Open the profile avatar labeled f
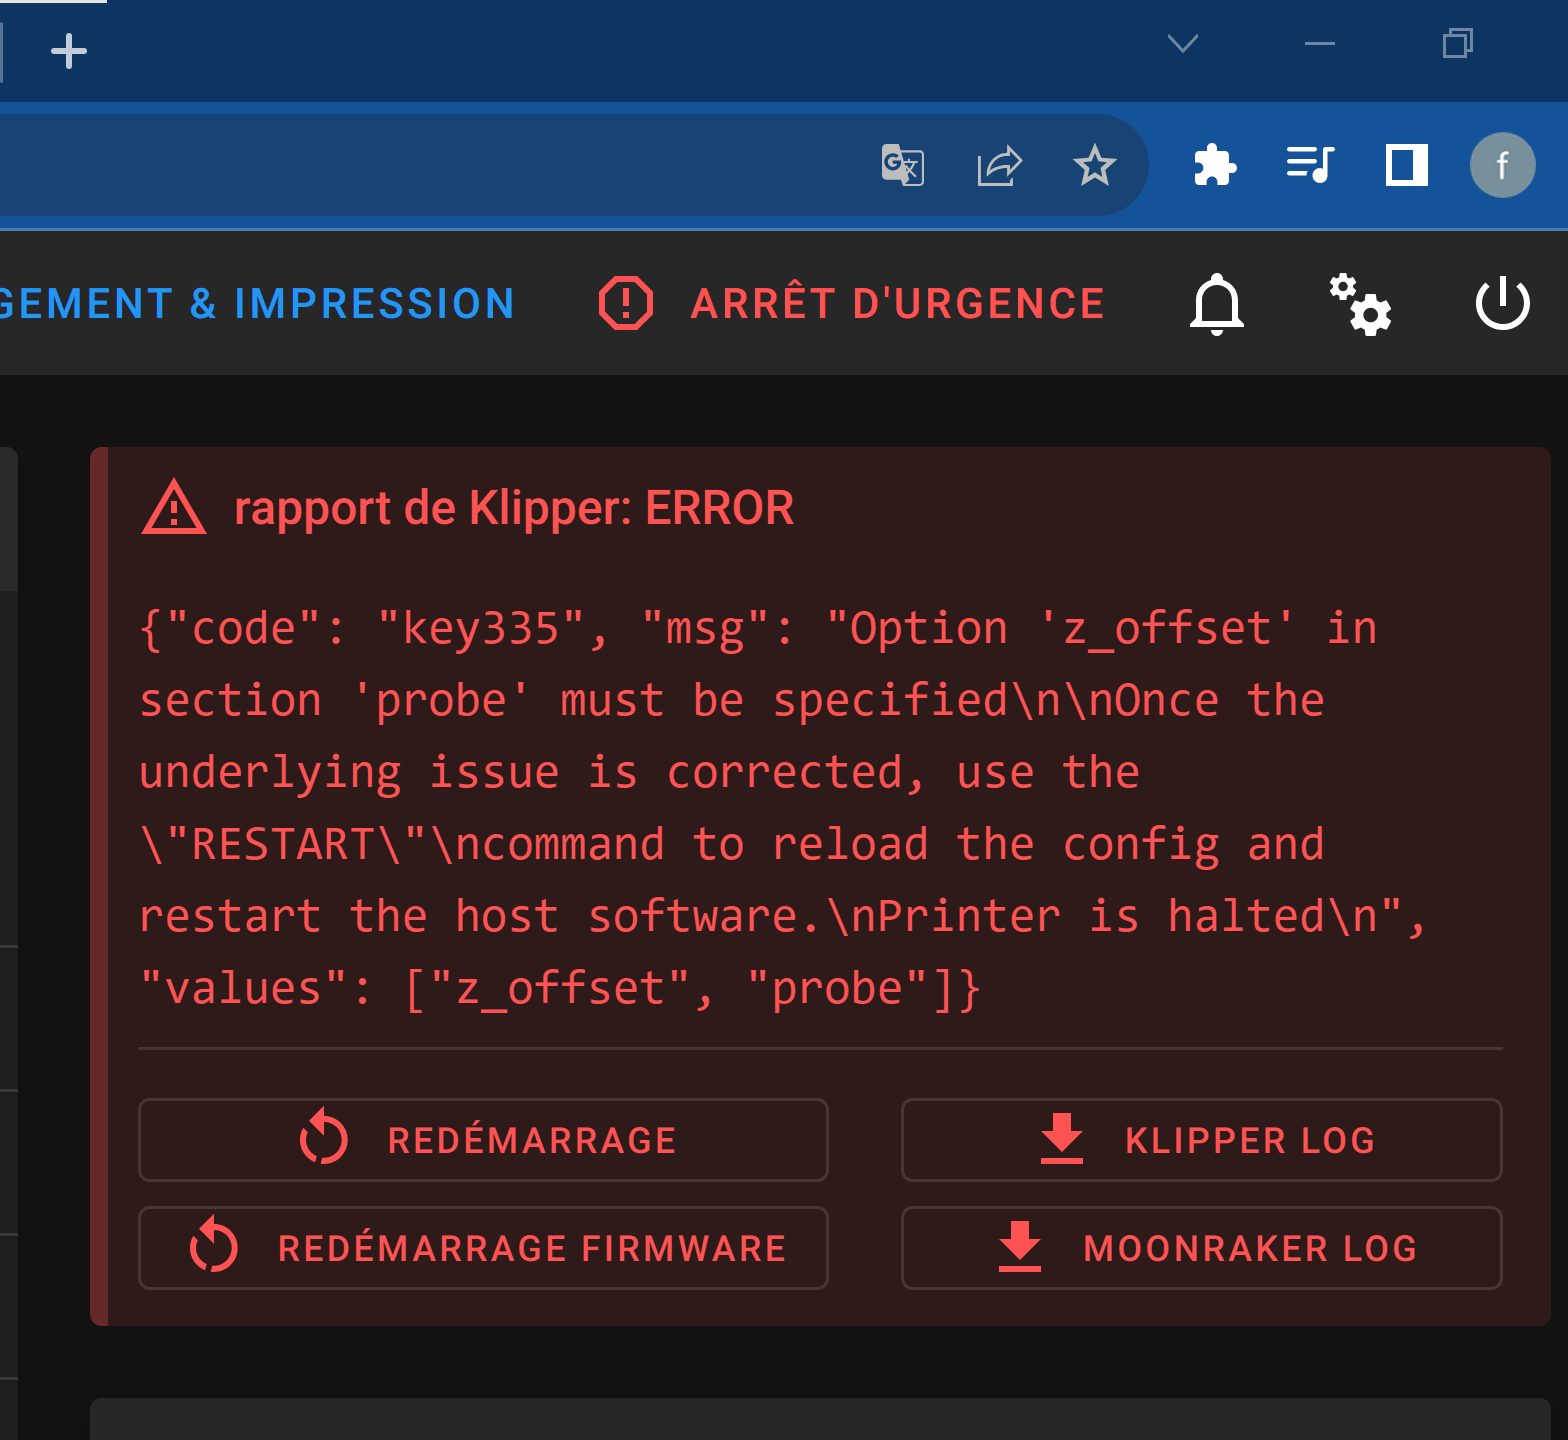This screenshot has width=1568, height=1440. pyautogui.click(x=1502, y=165)
